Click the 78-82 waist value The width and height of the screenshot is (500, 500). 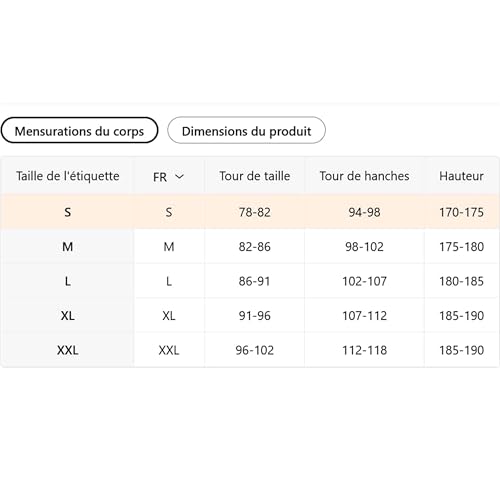(x=255, y=212)
